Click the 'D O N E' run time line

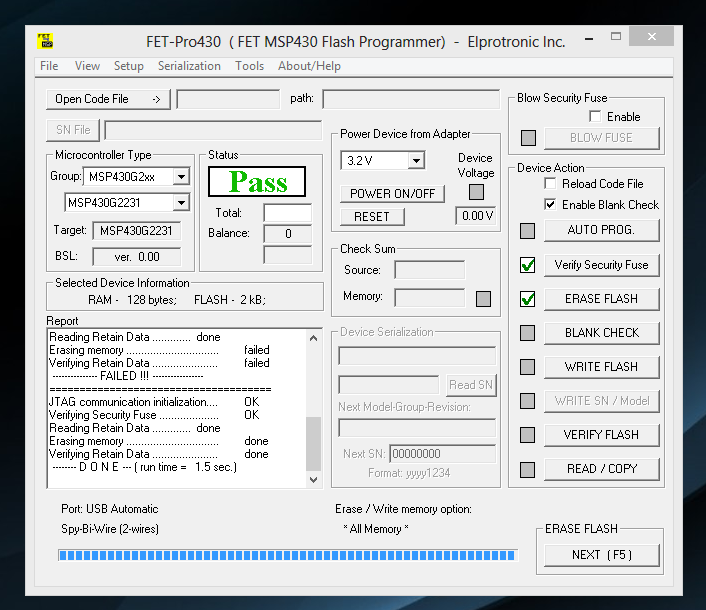pos(145,467)
